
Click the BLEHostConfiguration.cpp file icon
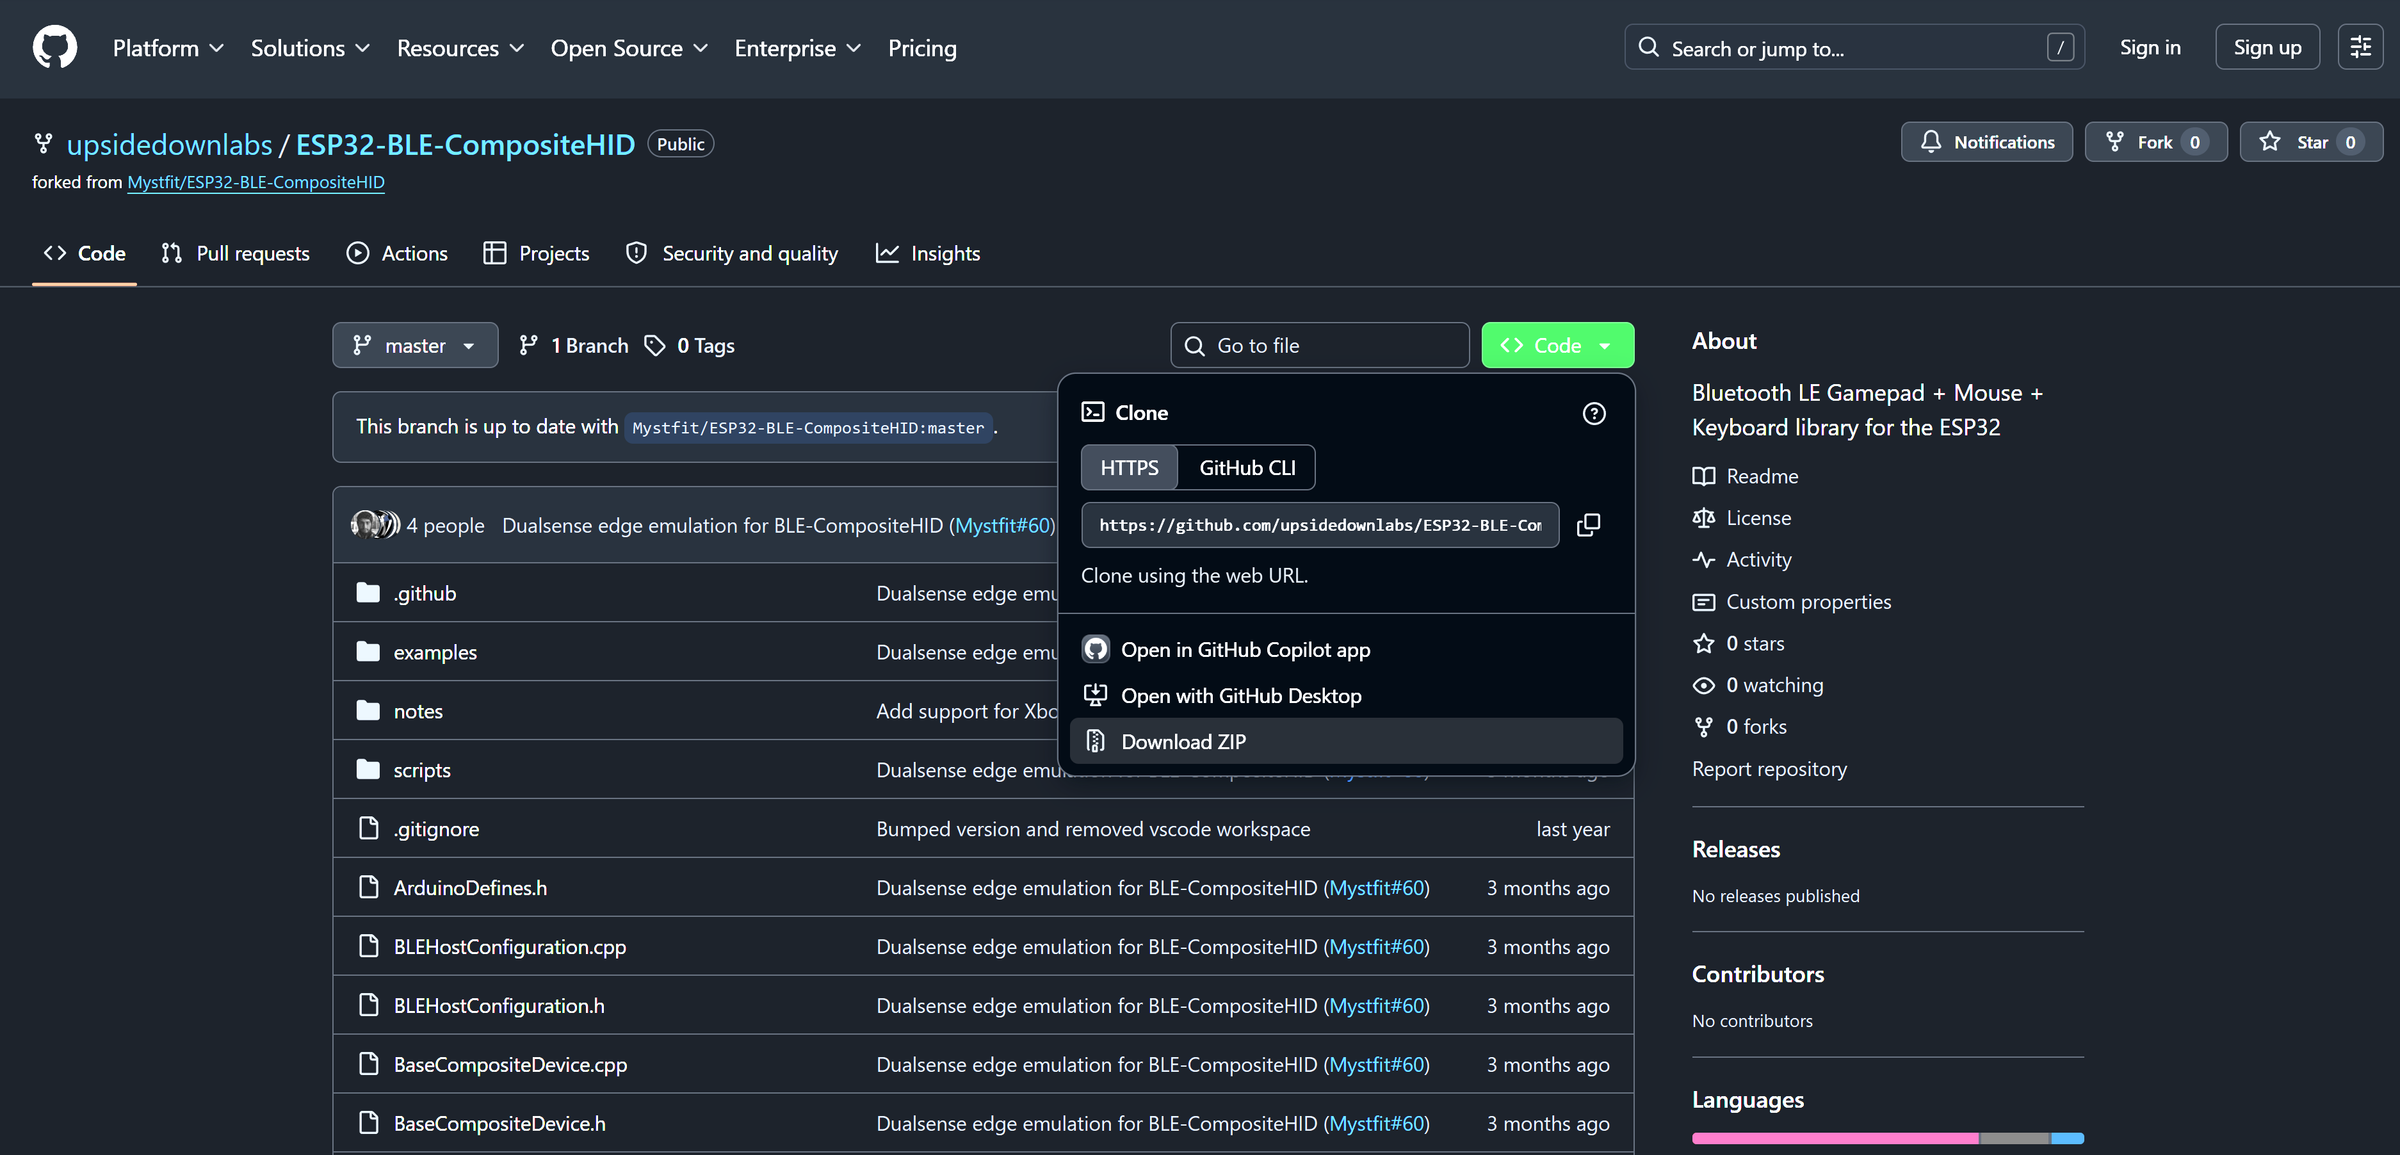[368, 947]
